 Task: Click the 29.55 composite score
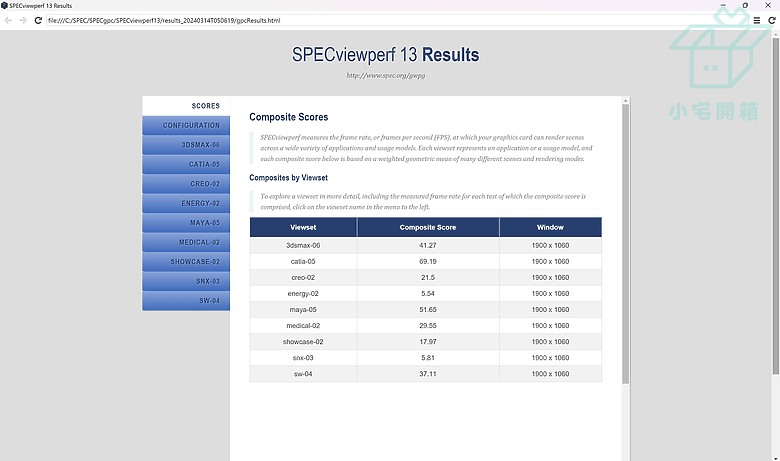(x=428, y=326)
